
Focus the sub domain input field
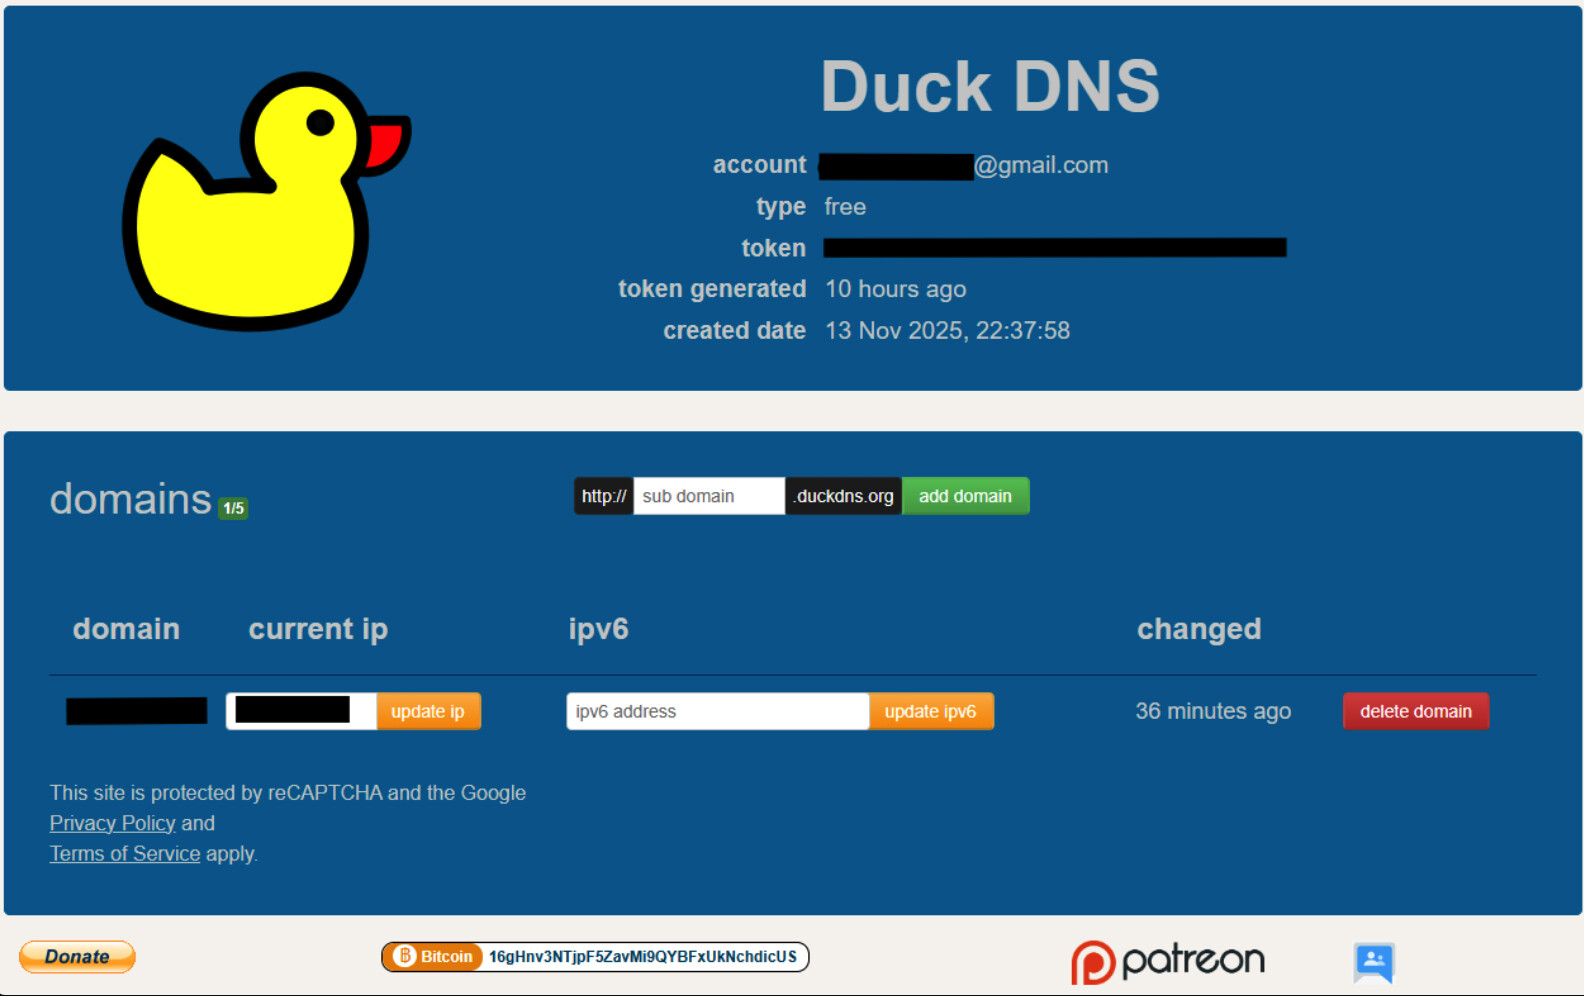click(x=708, y=496)
